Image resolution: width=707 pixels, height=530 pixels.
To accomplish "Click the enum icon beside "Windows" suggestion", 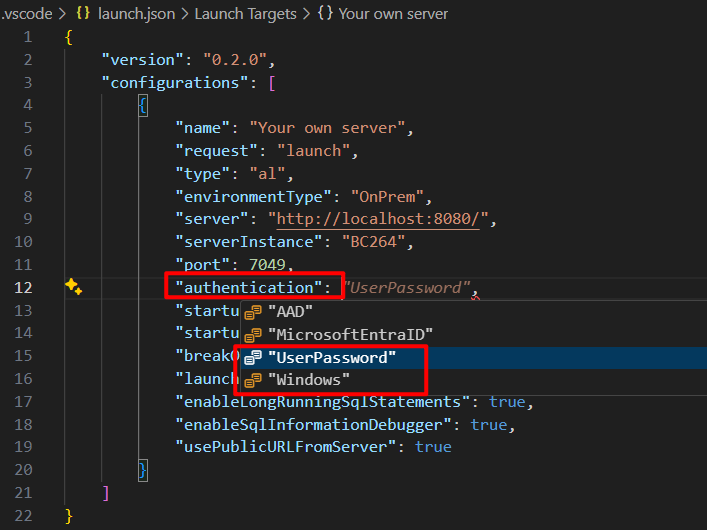I will (x=253, y=380).
